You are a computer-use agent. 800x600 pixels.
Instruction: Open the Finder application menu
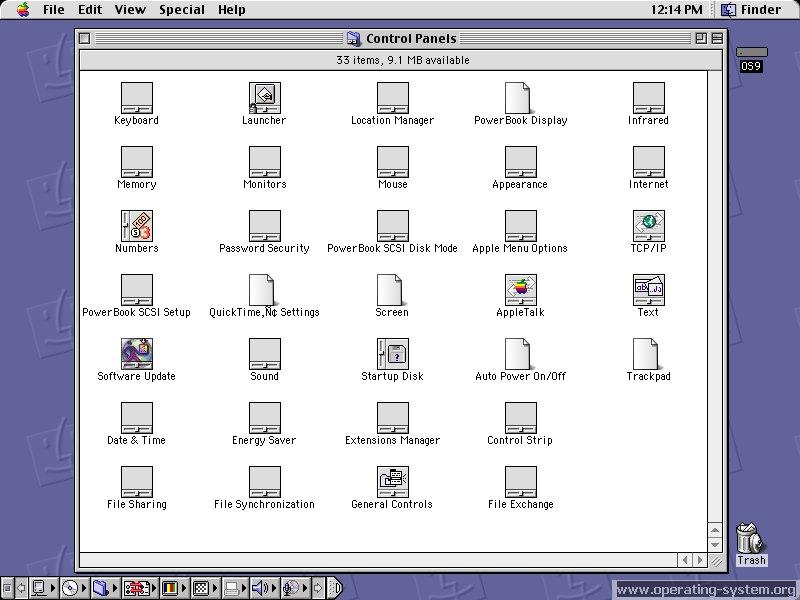click(751, 9)
